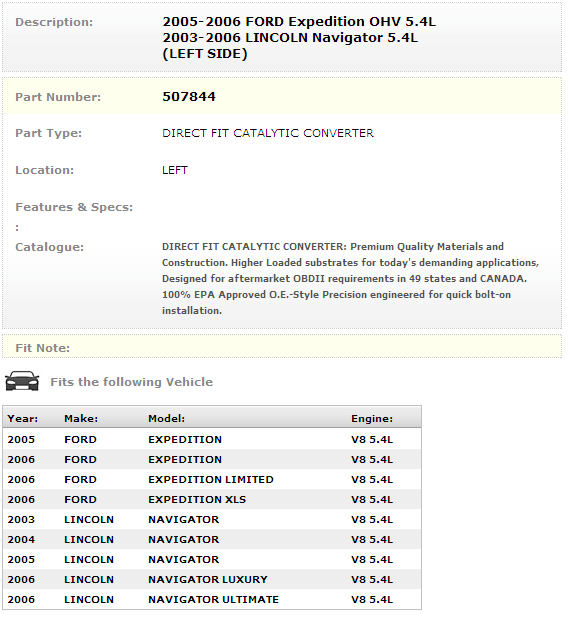Click the Catalogue label
The height and width of the screenshot is (635, 570).
49,247
